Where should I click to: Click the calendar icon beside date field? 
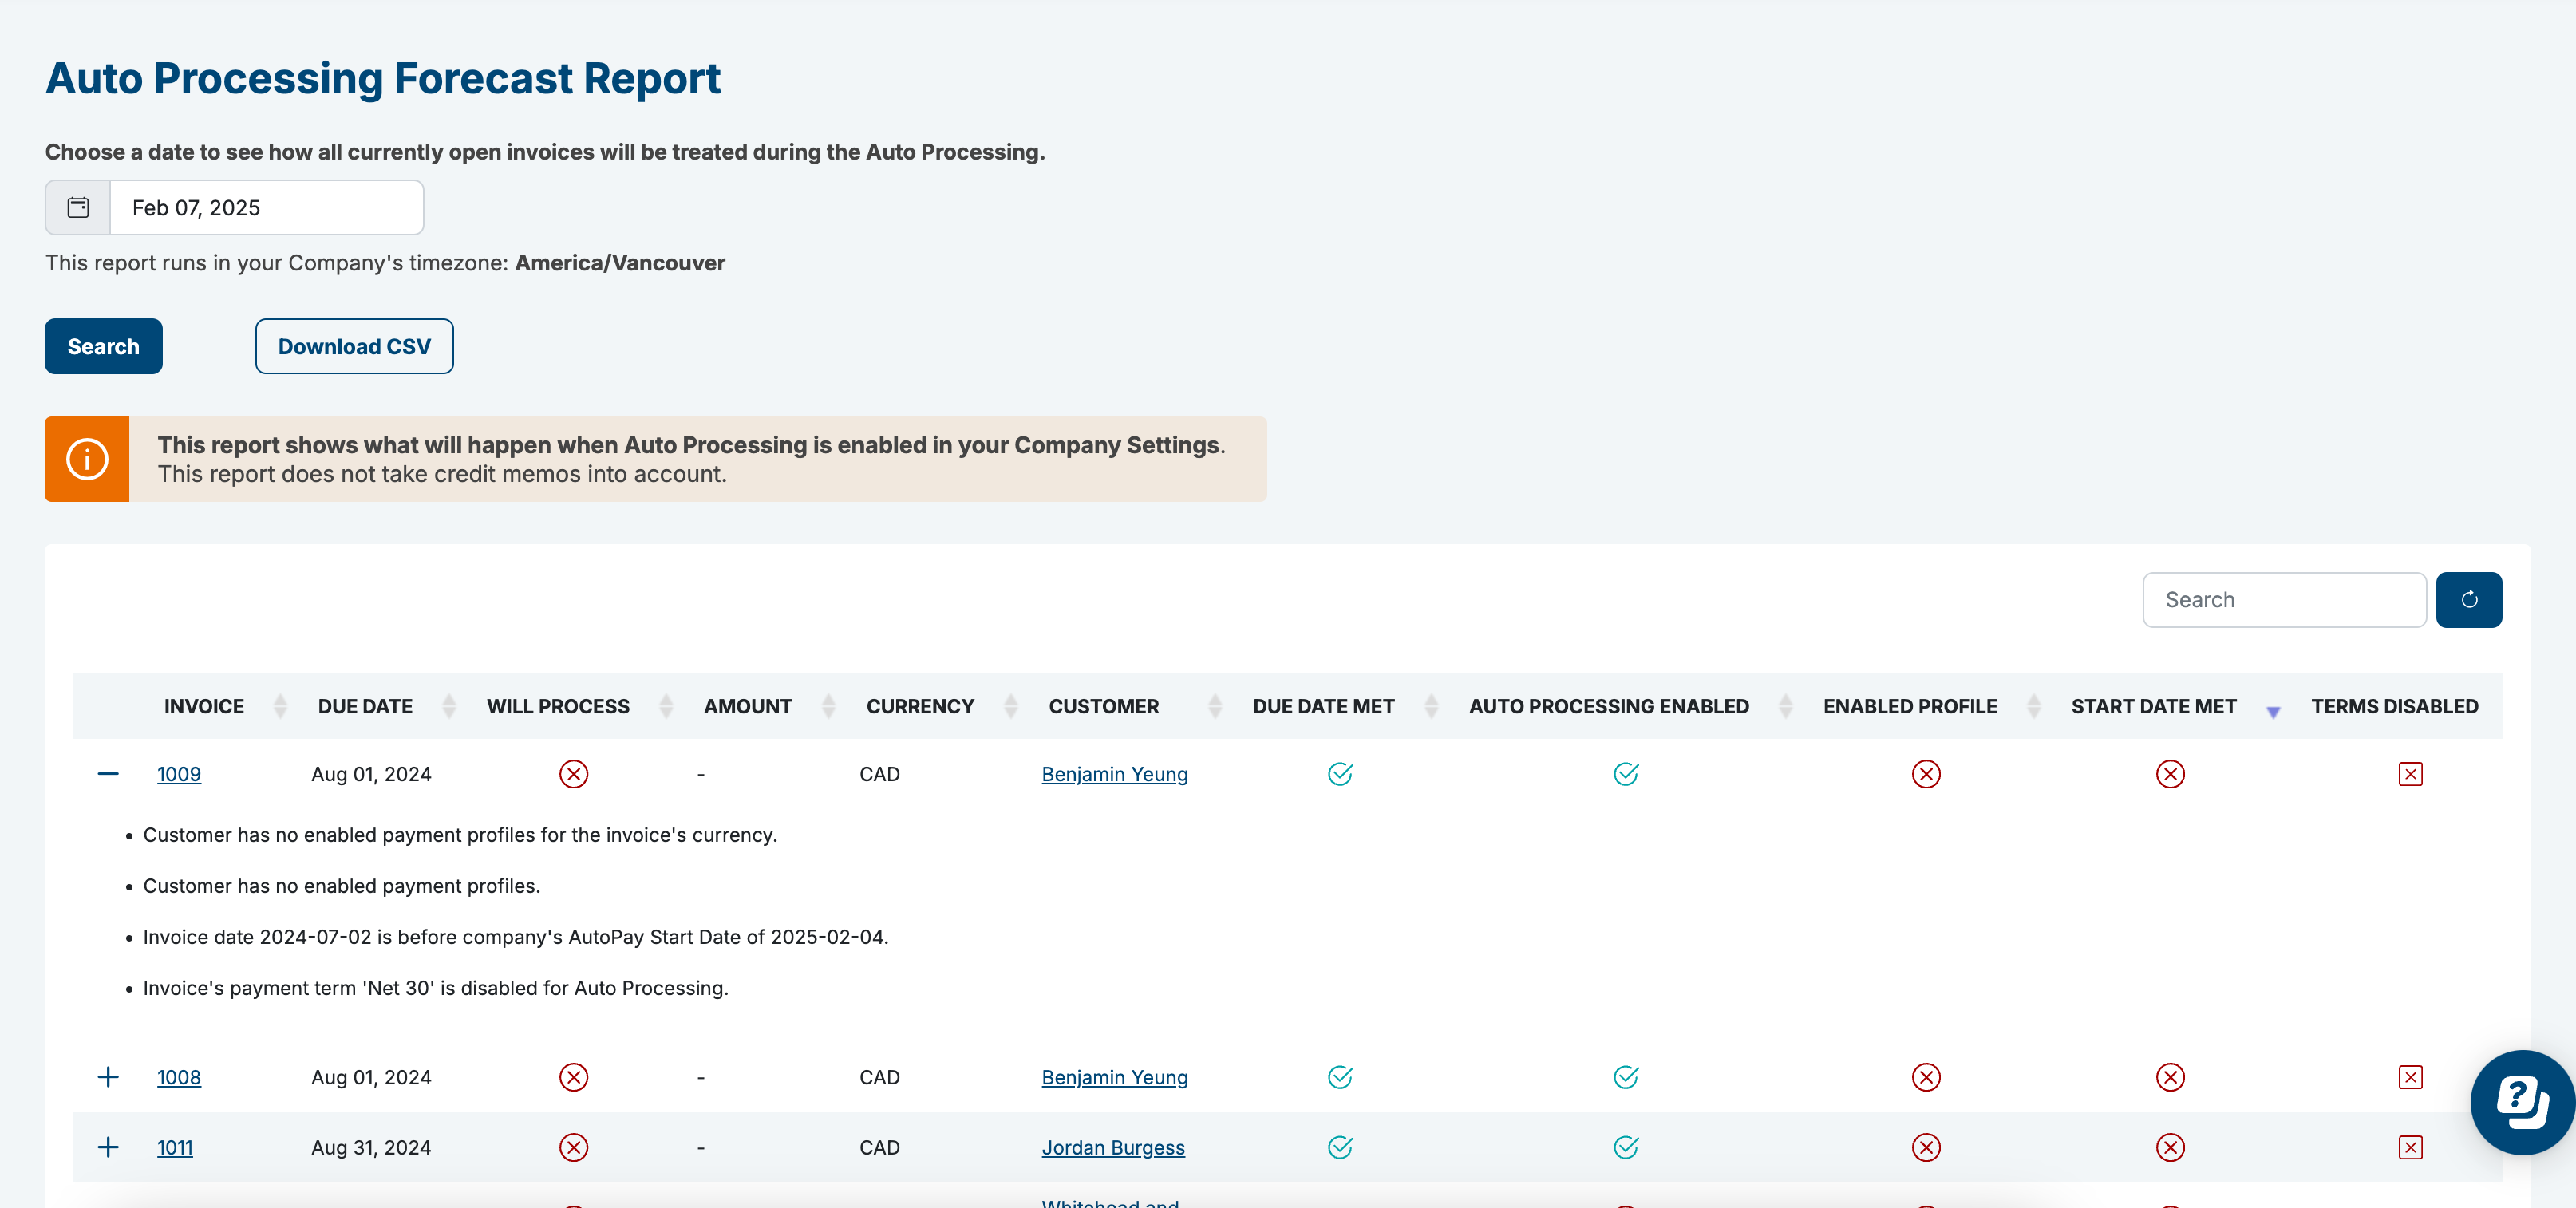[78, 207]
